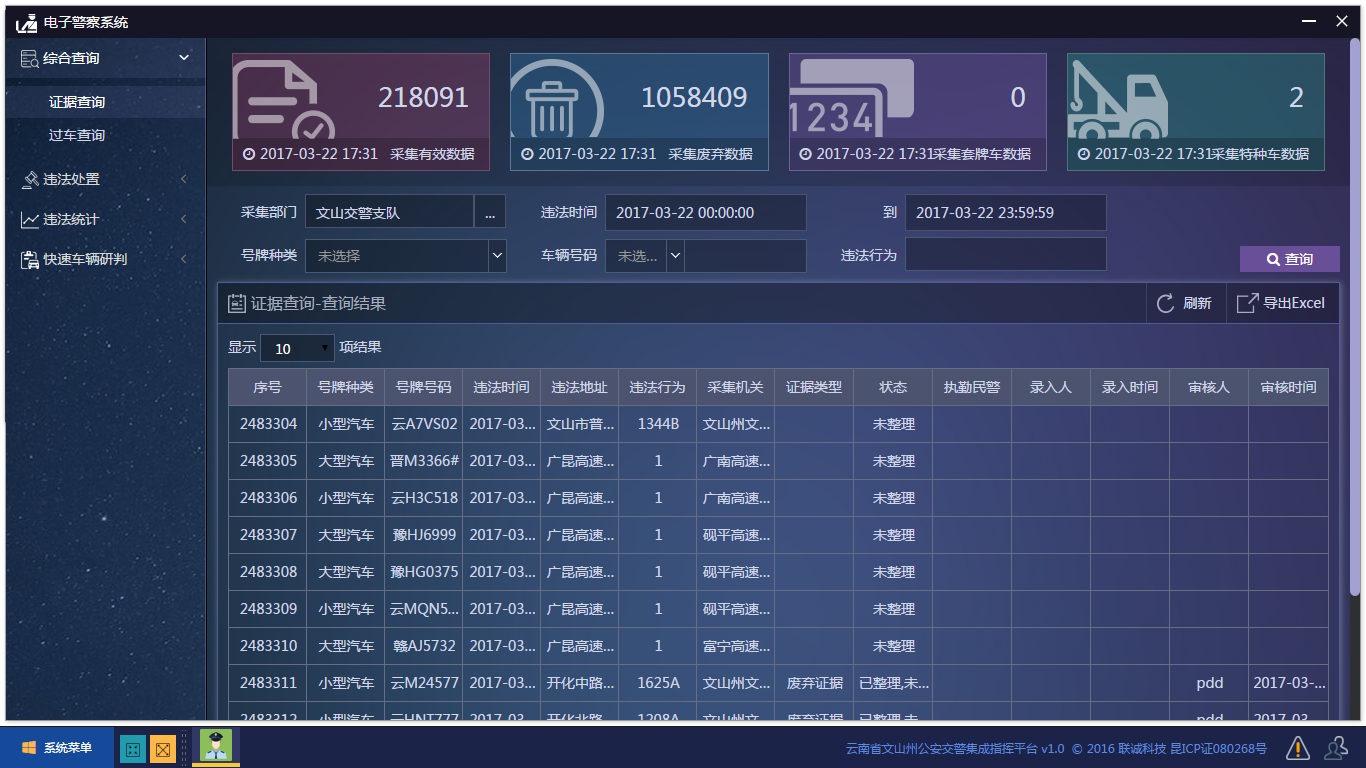Screen dimensions: 1366x768
Task: Click the 导出Excel export icon
Action: point(1247,304)
